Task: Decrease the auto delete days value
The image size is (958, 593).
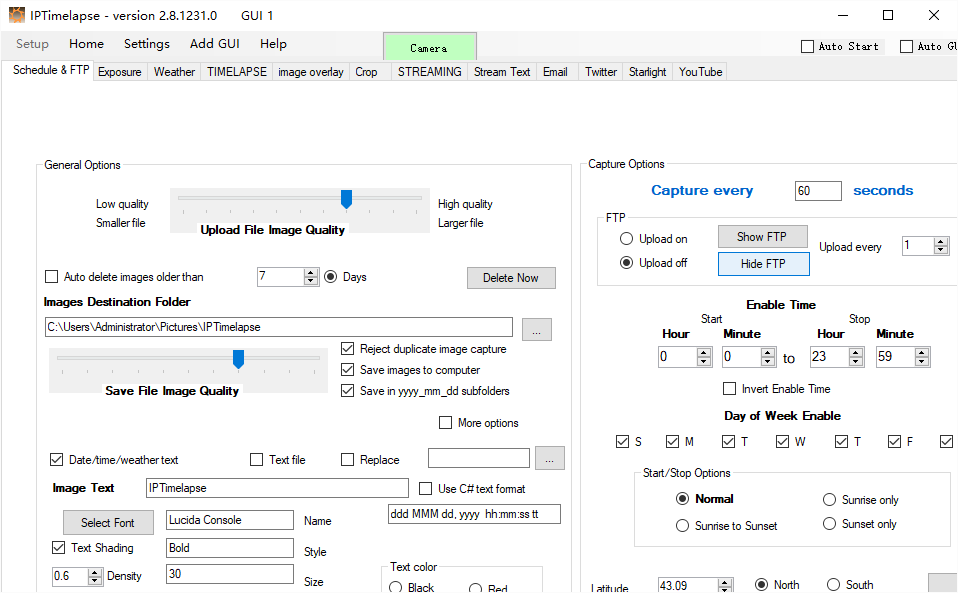Action: click(311, 281)
